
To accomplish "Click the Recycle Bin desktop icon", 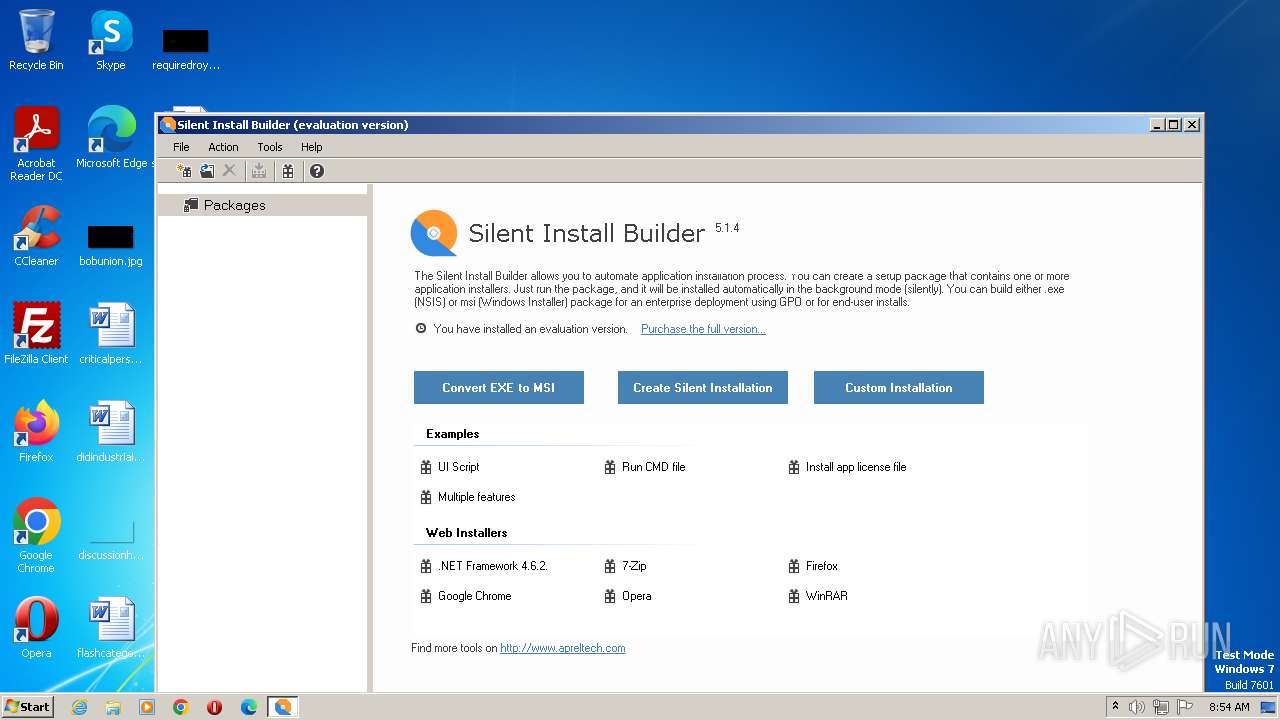I will coord(36,40).
